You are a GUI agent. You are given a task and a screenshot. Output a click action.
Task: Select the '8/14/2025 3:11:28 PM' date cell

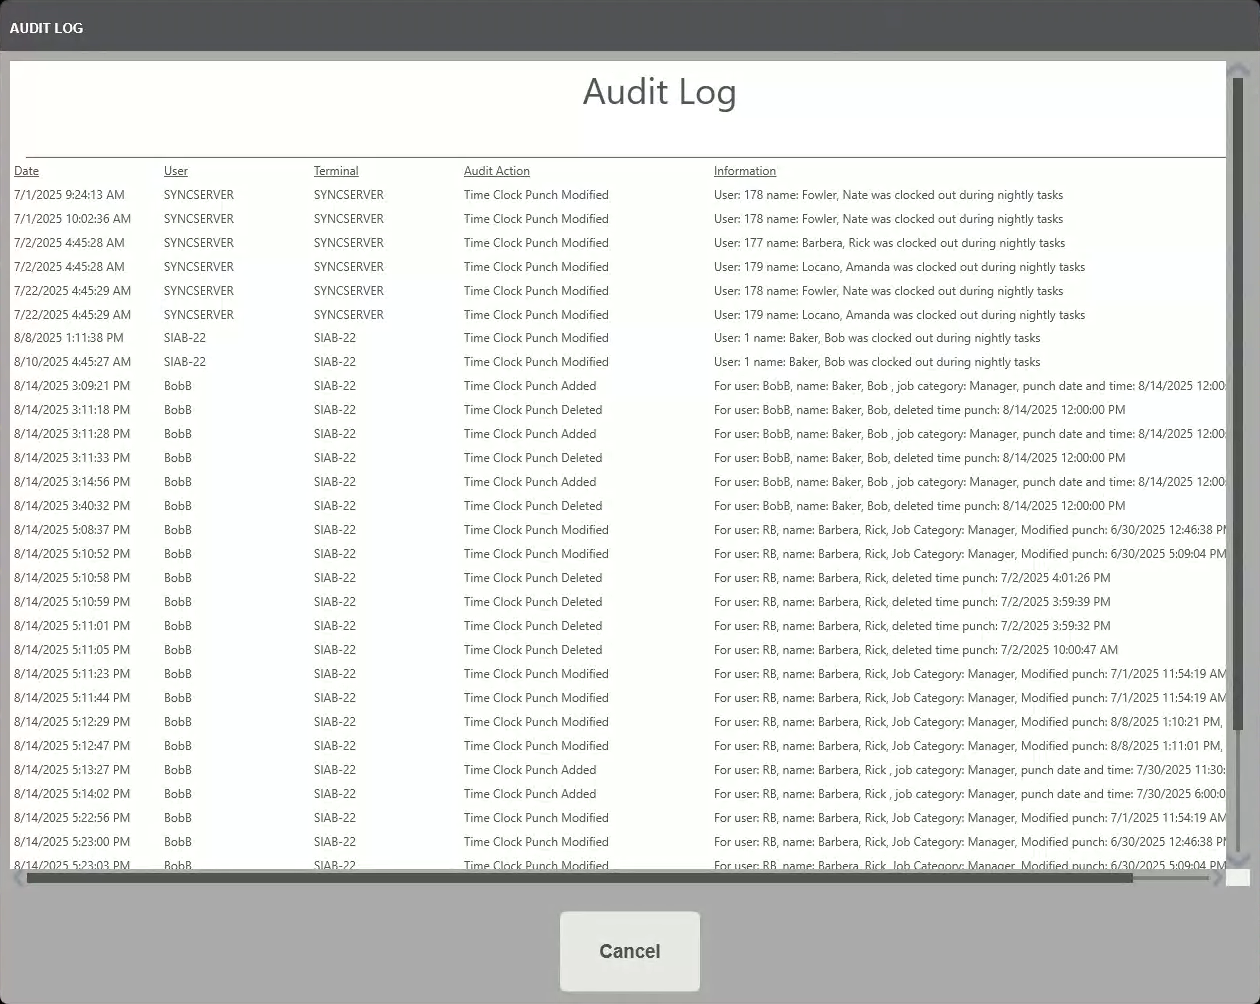click(72, 434)
